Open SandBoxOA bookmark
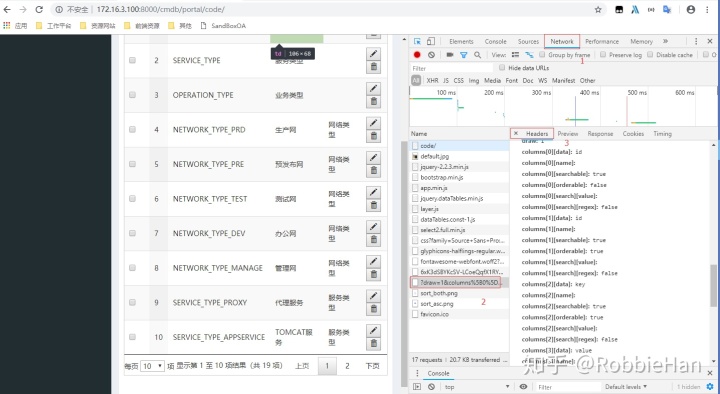720x394 pixels. pos(224,26)
